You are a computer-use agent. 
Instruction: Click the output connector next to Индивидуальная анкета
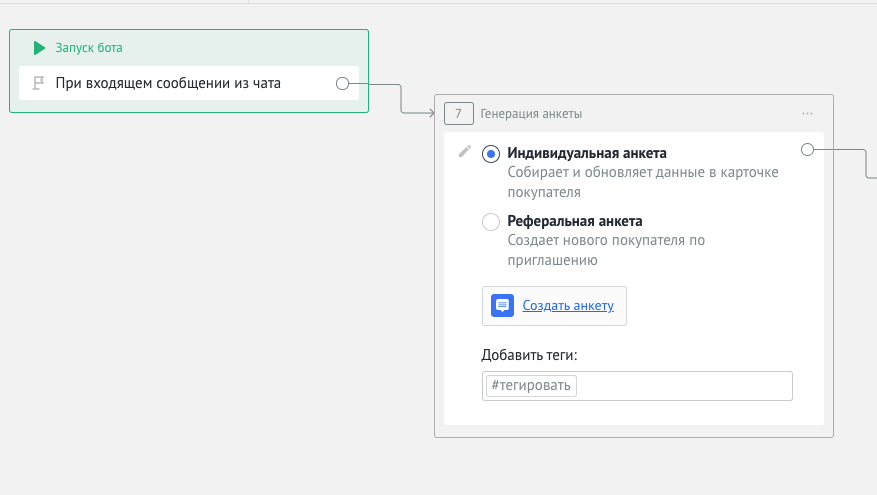point(808,150)
